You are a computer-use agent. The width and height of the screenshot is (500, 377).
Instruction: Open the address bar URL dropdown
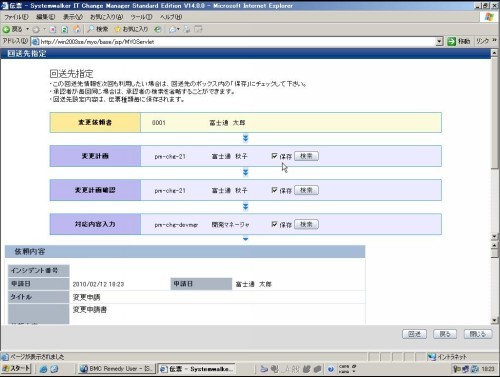click(440, 42)
